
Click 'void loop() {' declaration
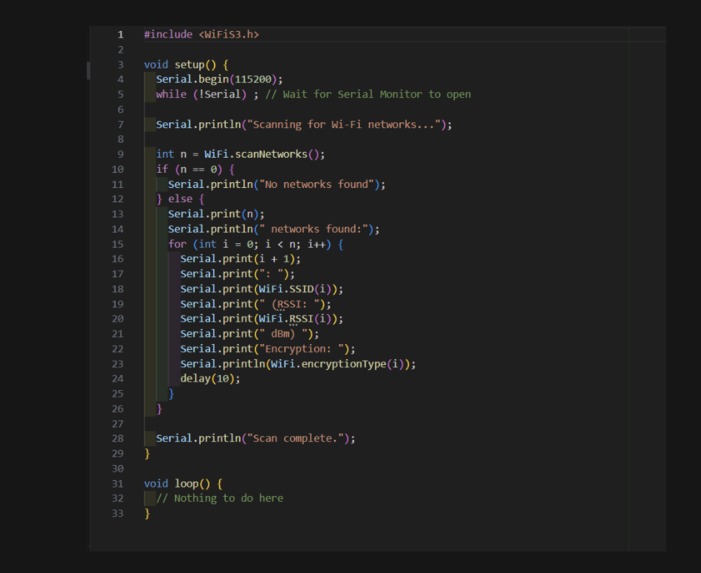coord(183,484)
